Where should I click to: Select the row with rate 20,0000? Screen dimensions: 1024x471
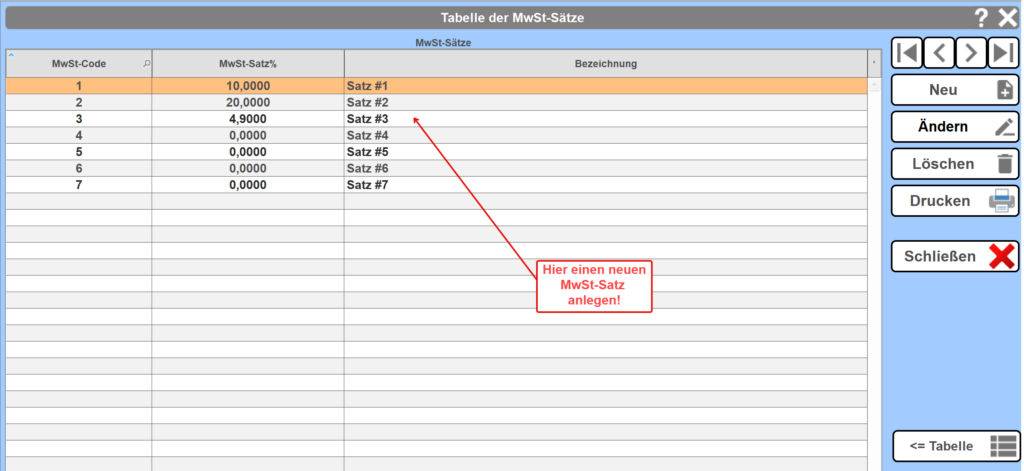pyautogui.click(x=248, y=103)
